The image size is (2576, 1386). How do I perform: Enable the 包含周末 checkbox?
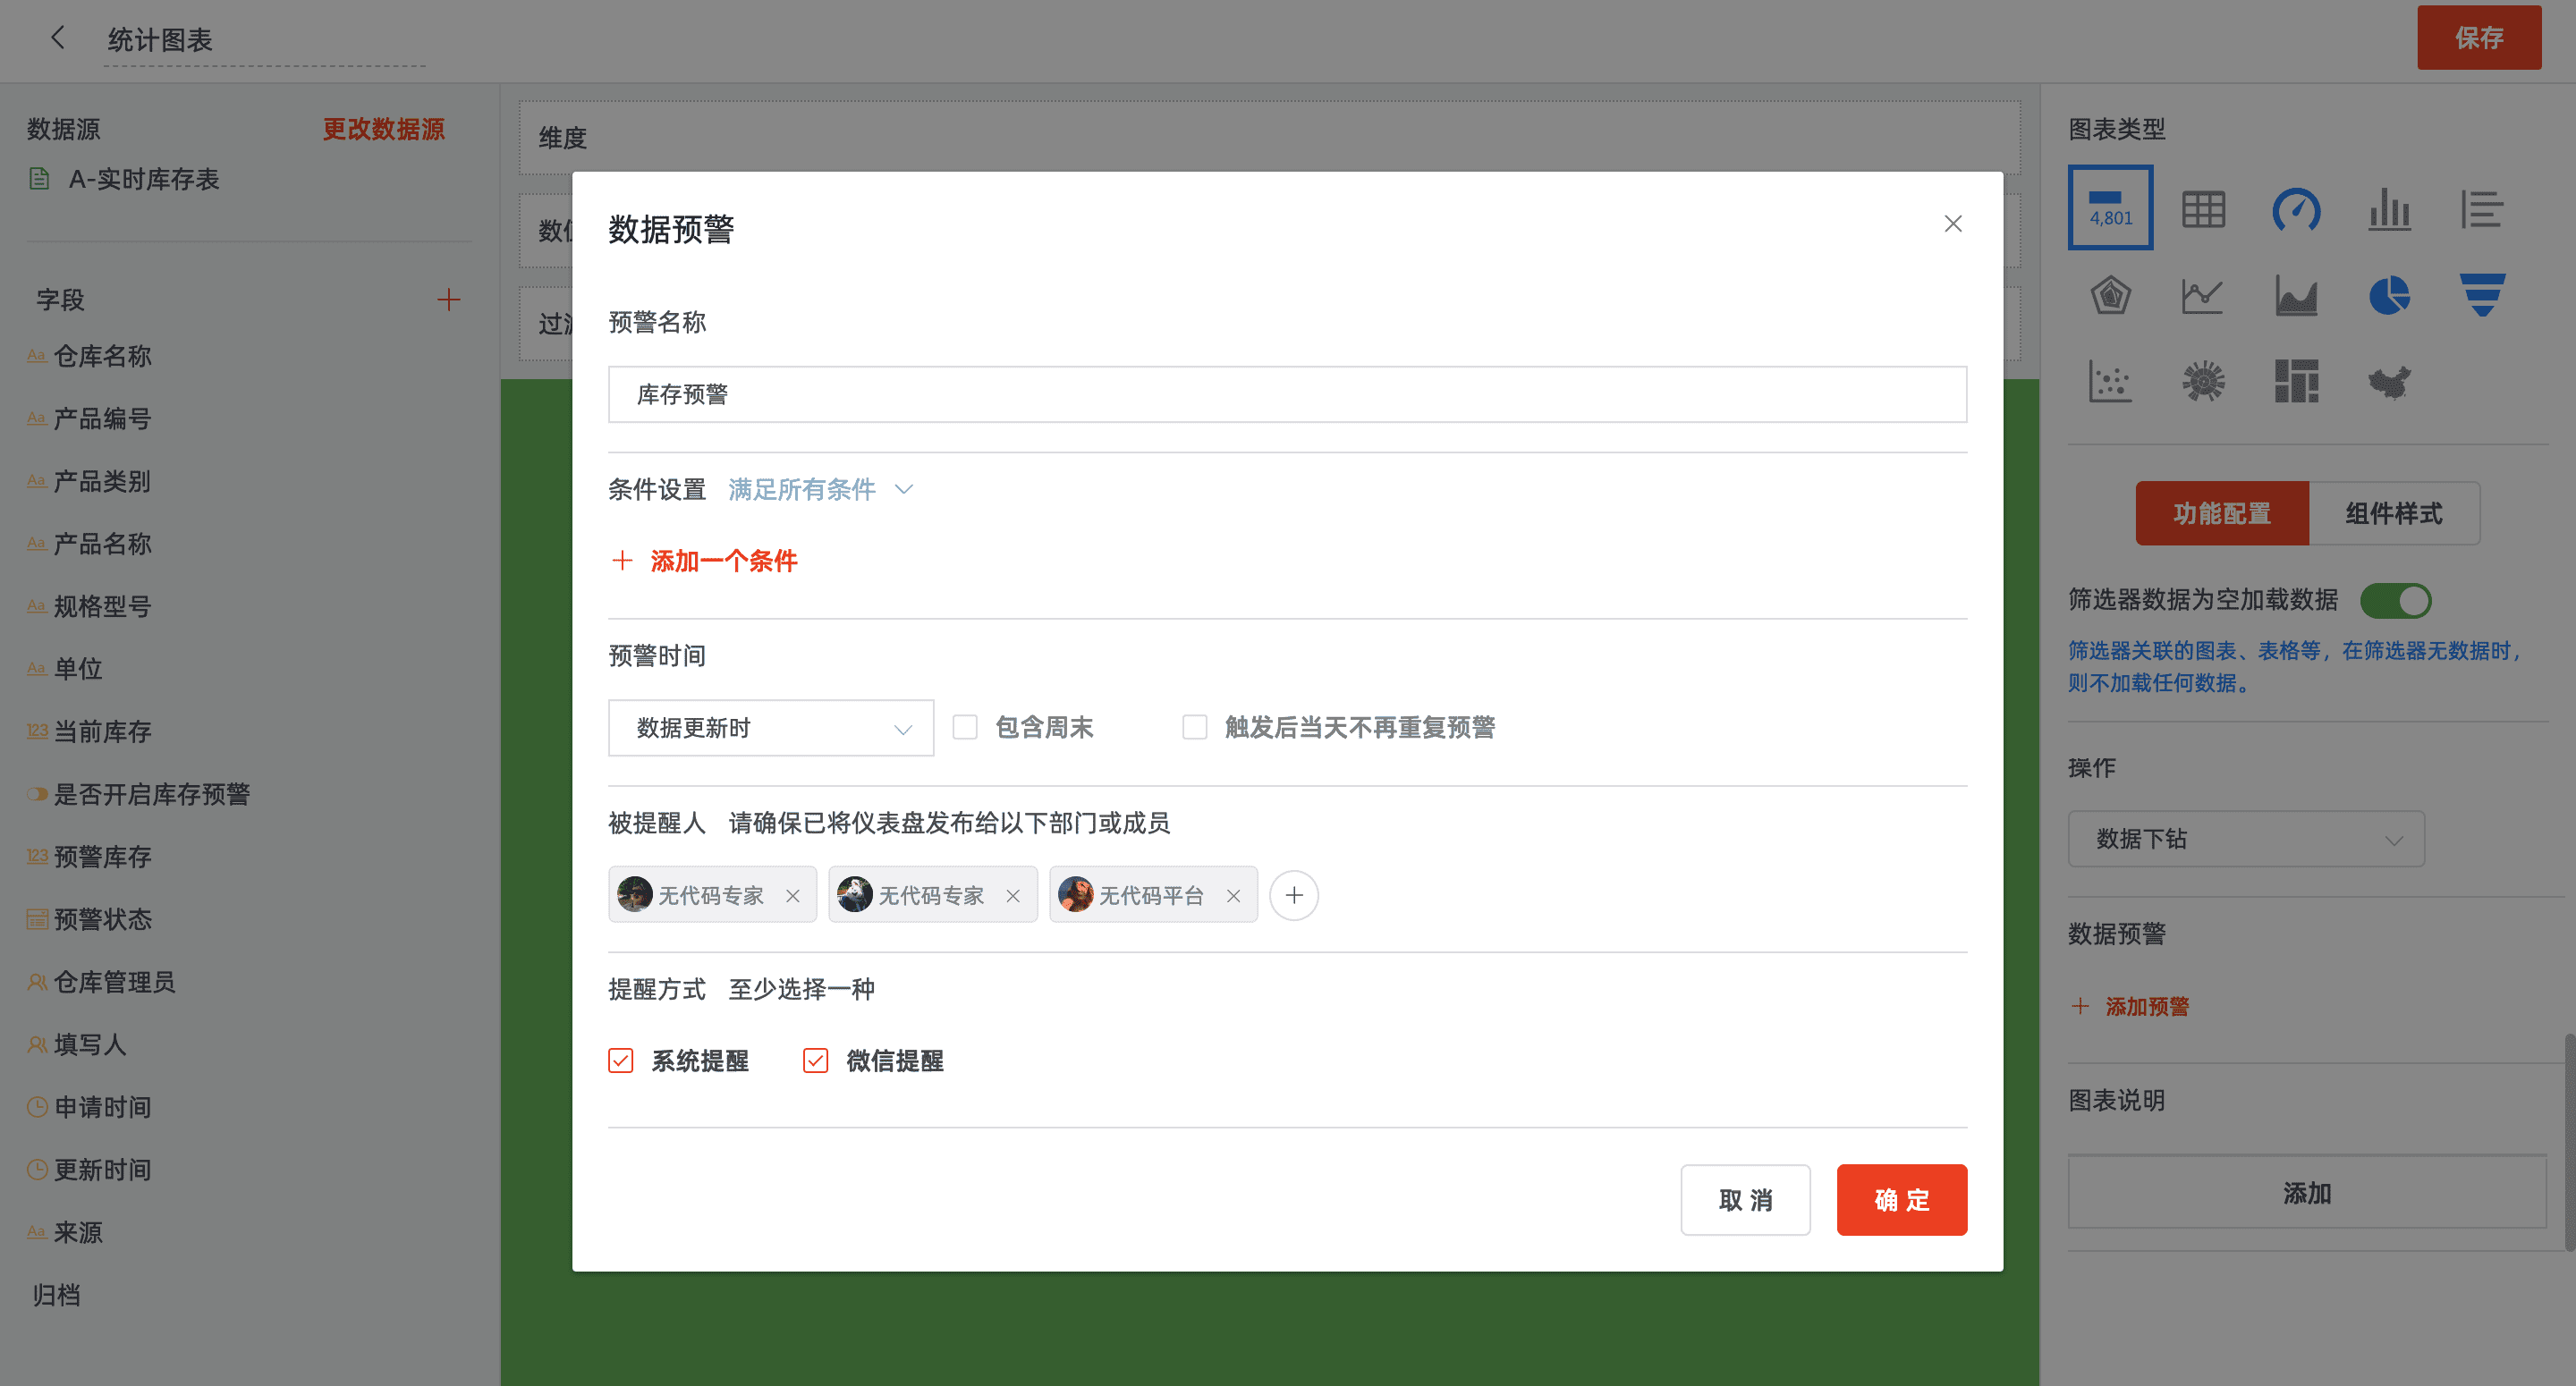(x=965, y=727)
